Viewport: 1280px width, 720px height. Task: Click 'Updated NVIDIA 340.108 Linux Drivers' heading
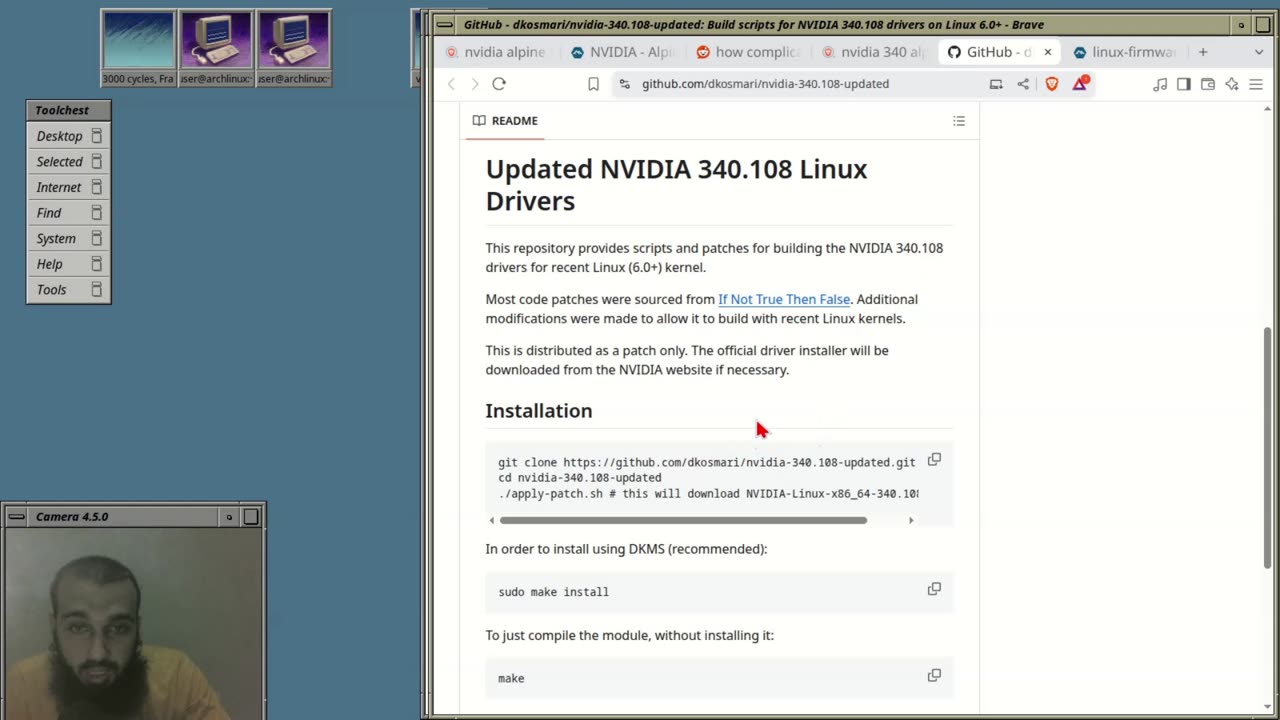click(676, 185)
